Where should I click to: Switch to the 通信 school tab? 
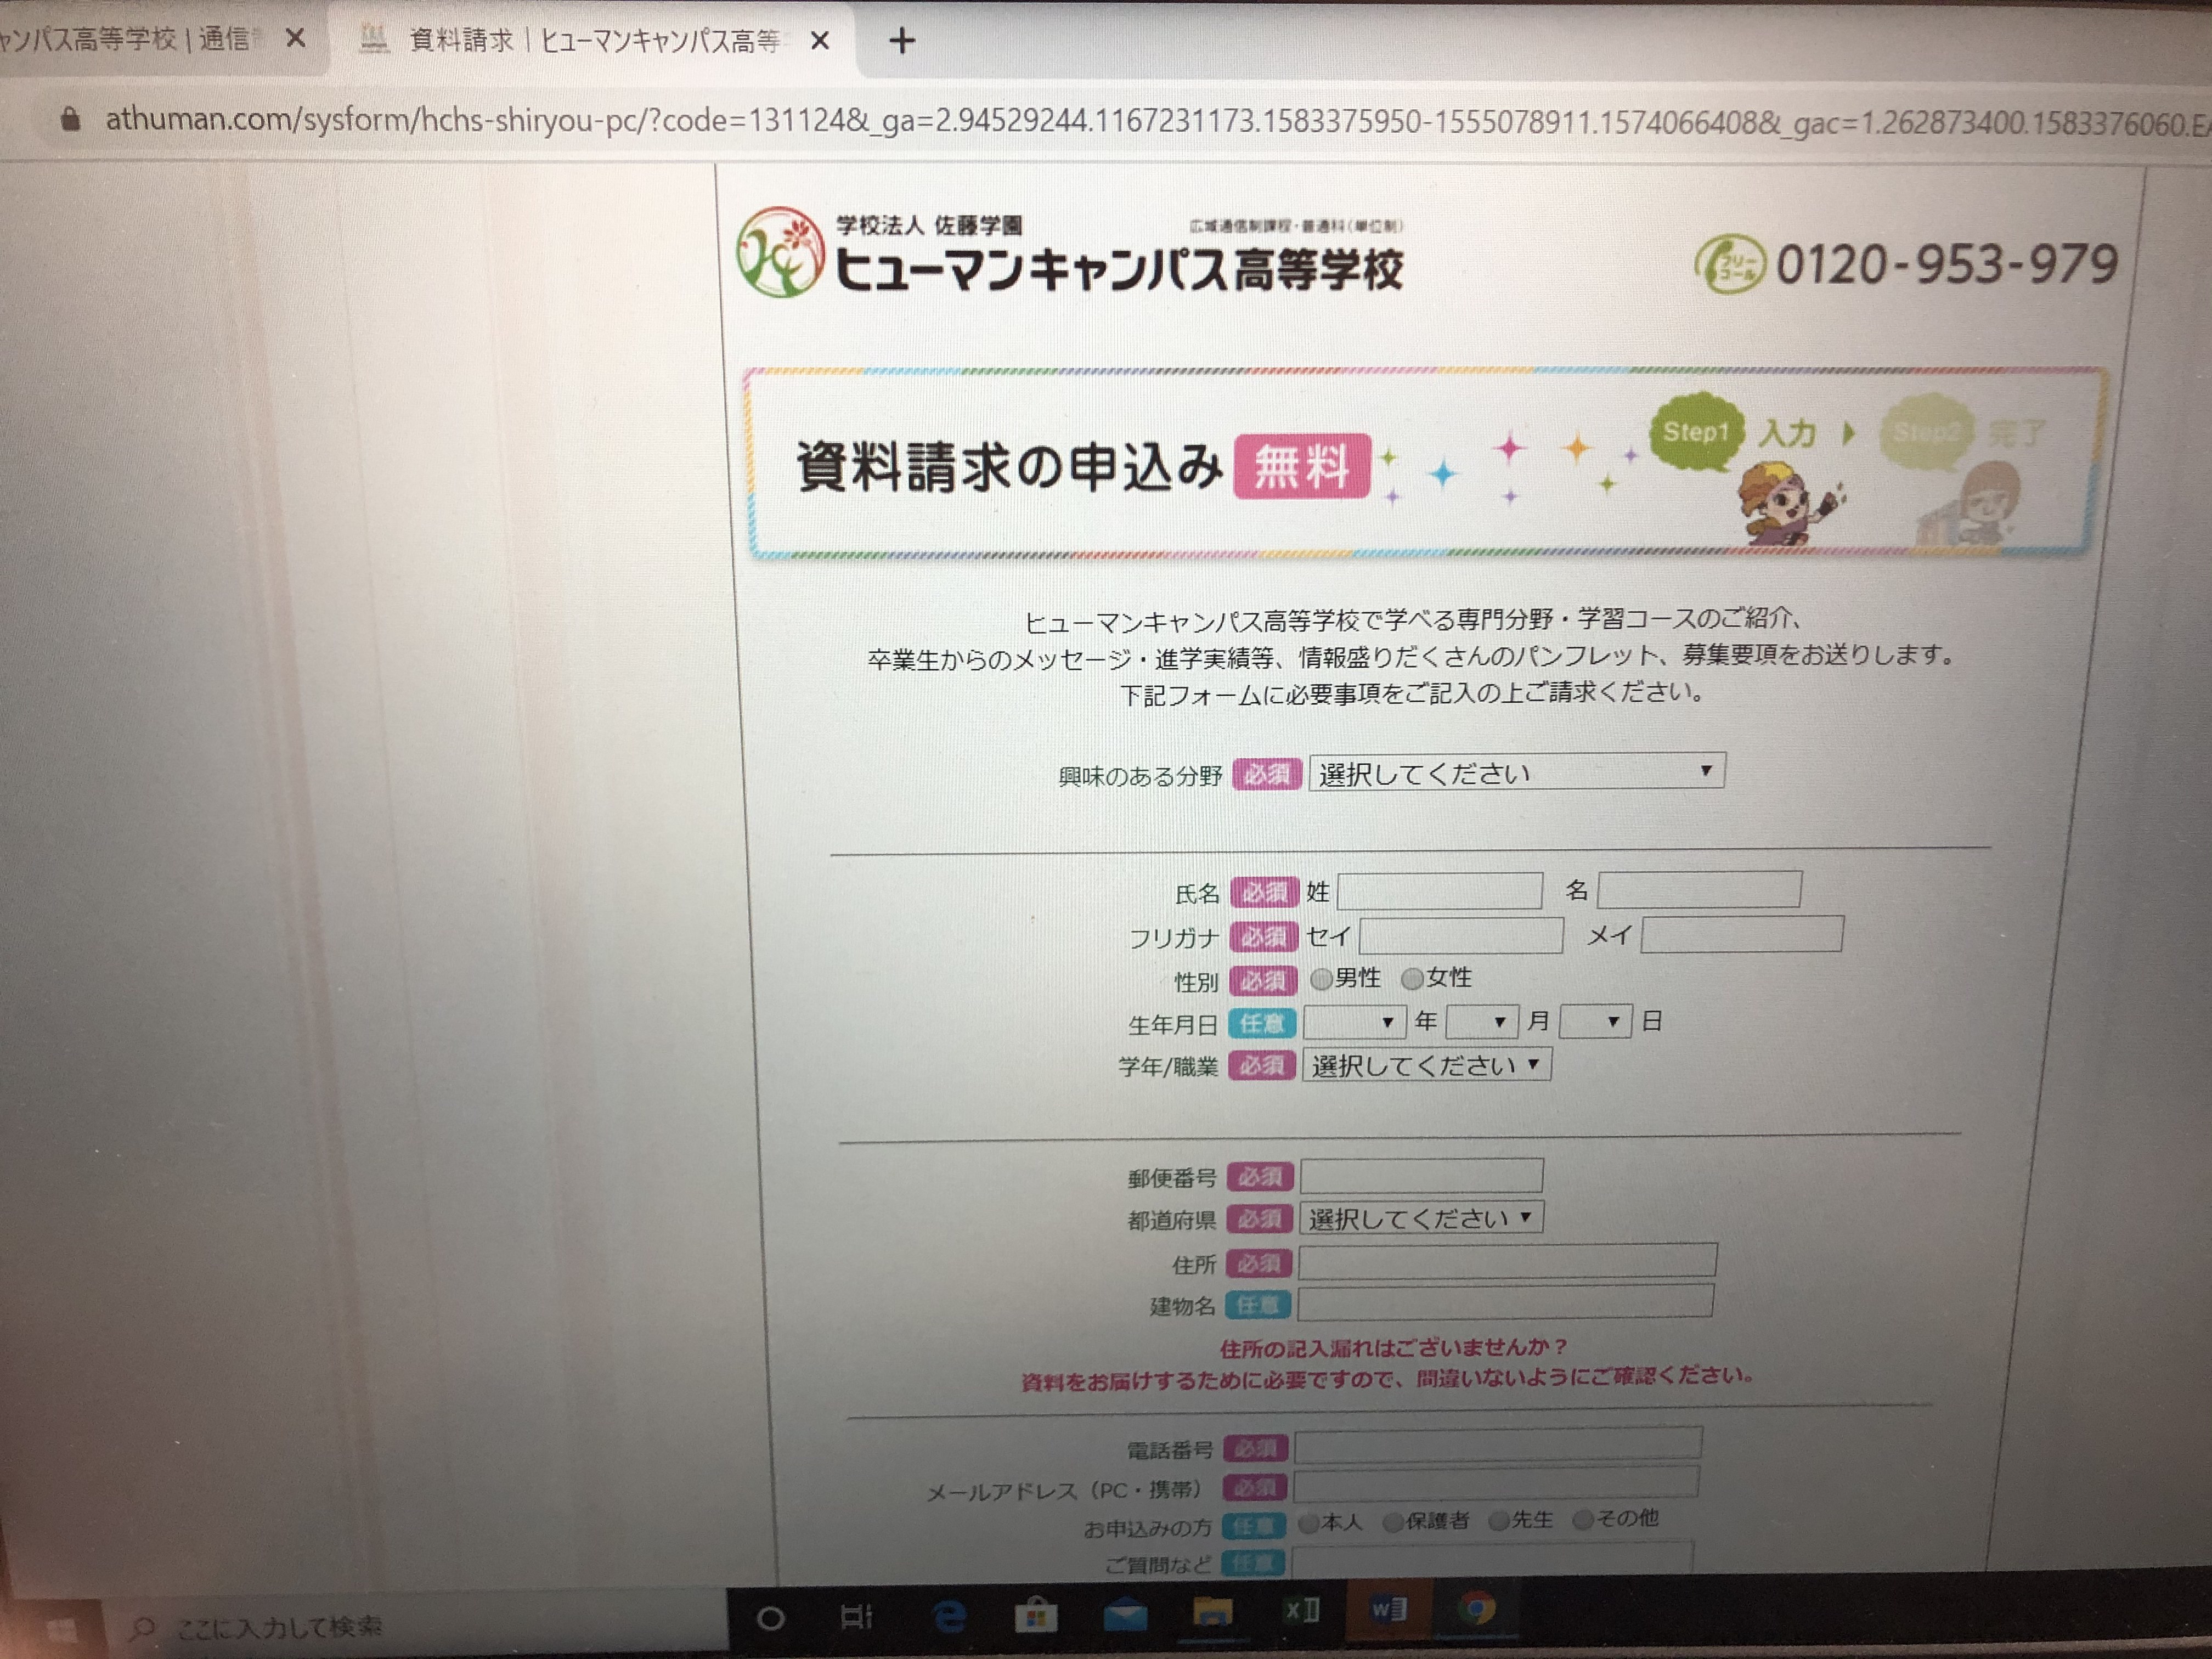[150, 39]
